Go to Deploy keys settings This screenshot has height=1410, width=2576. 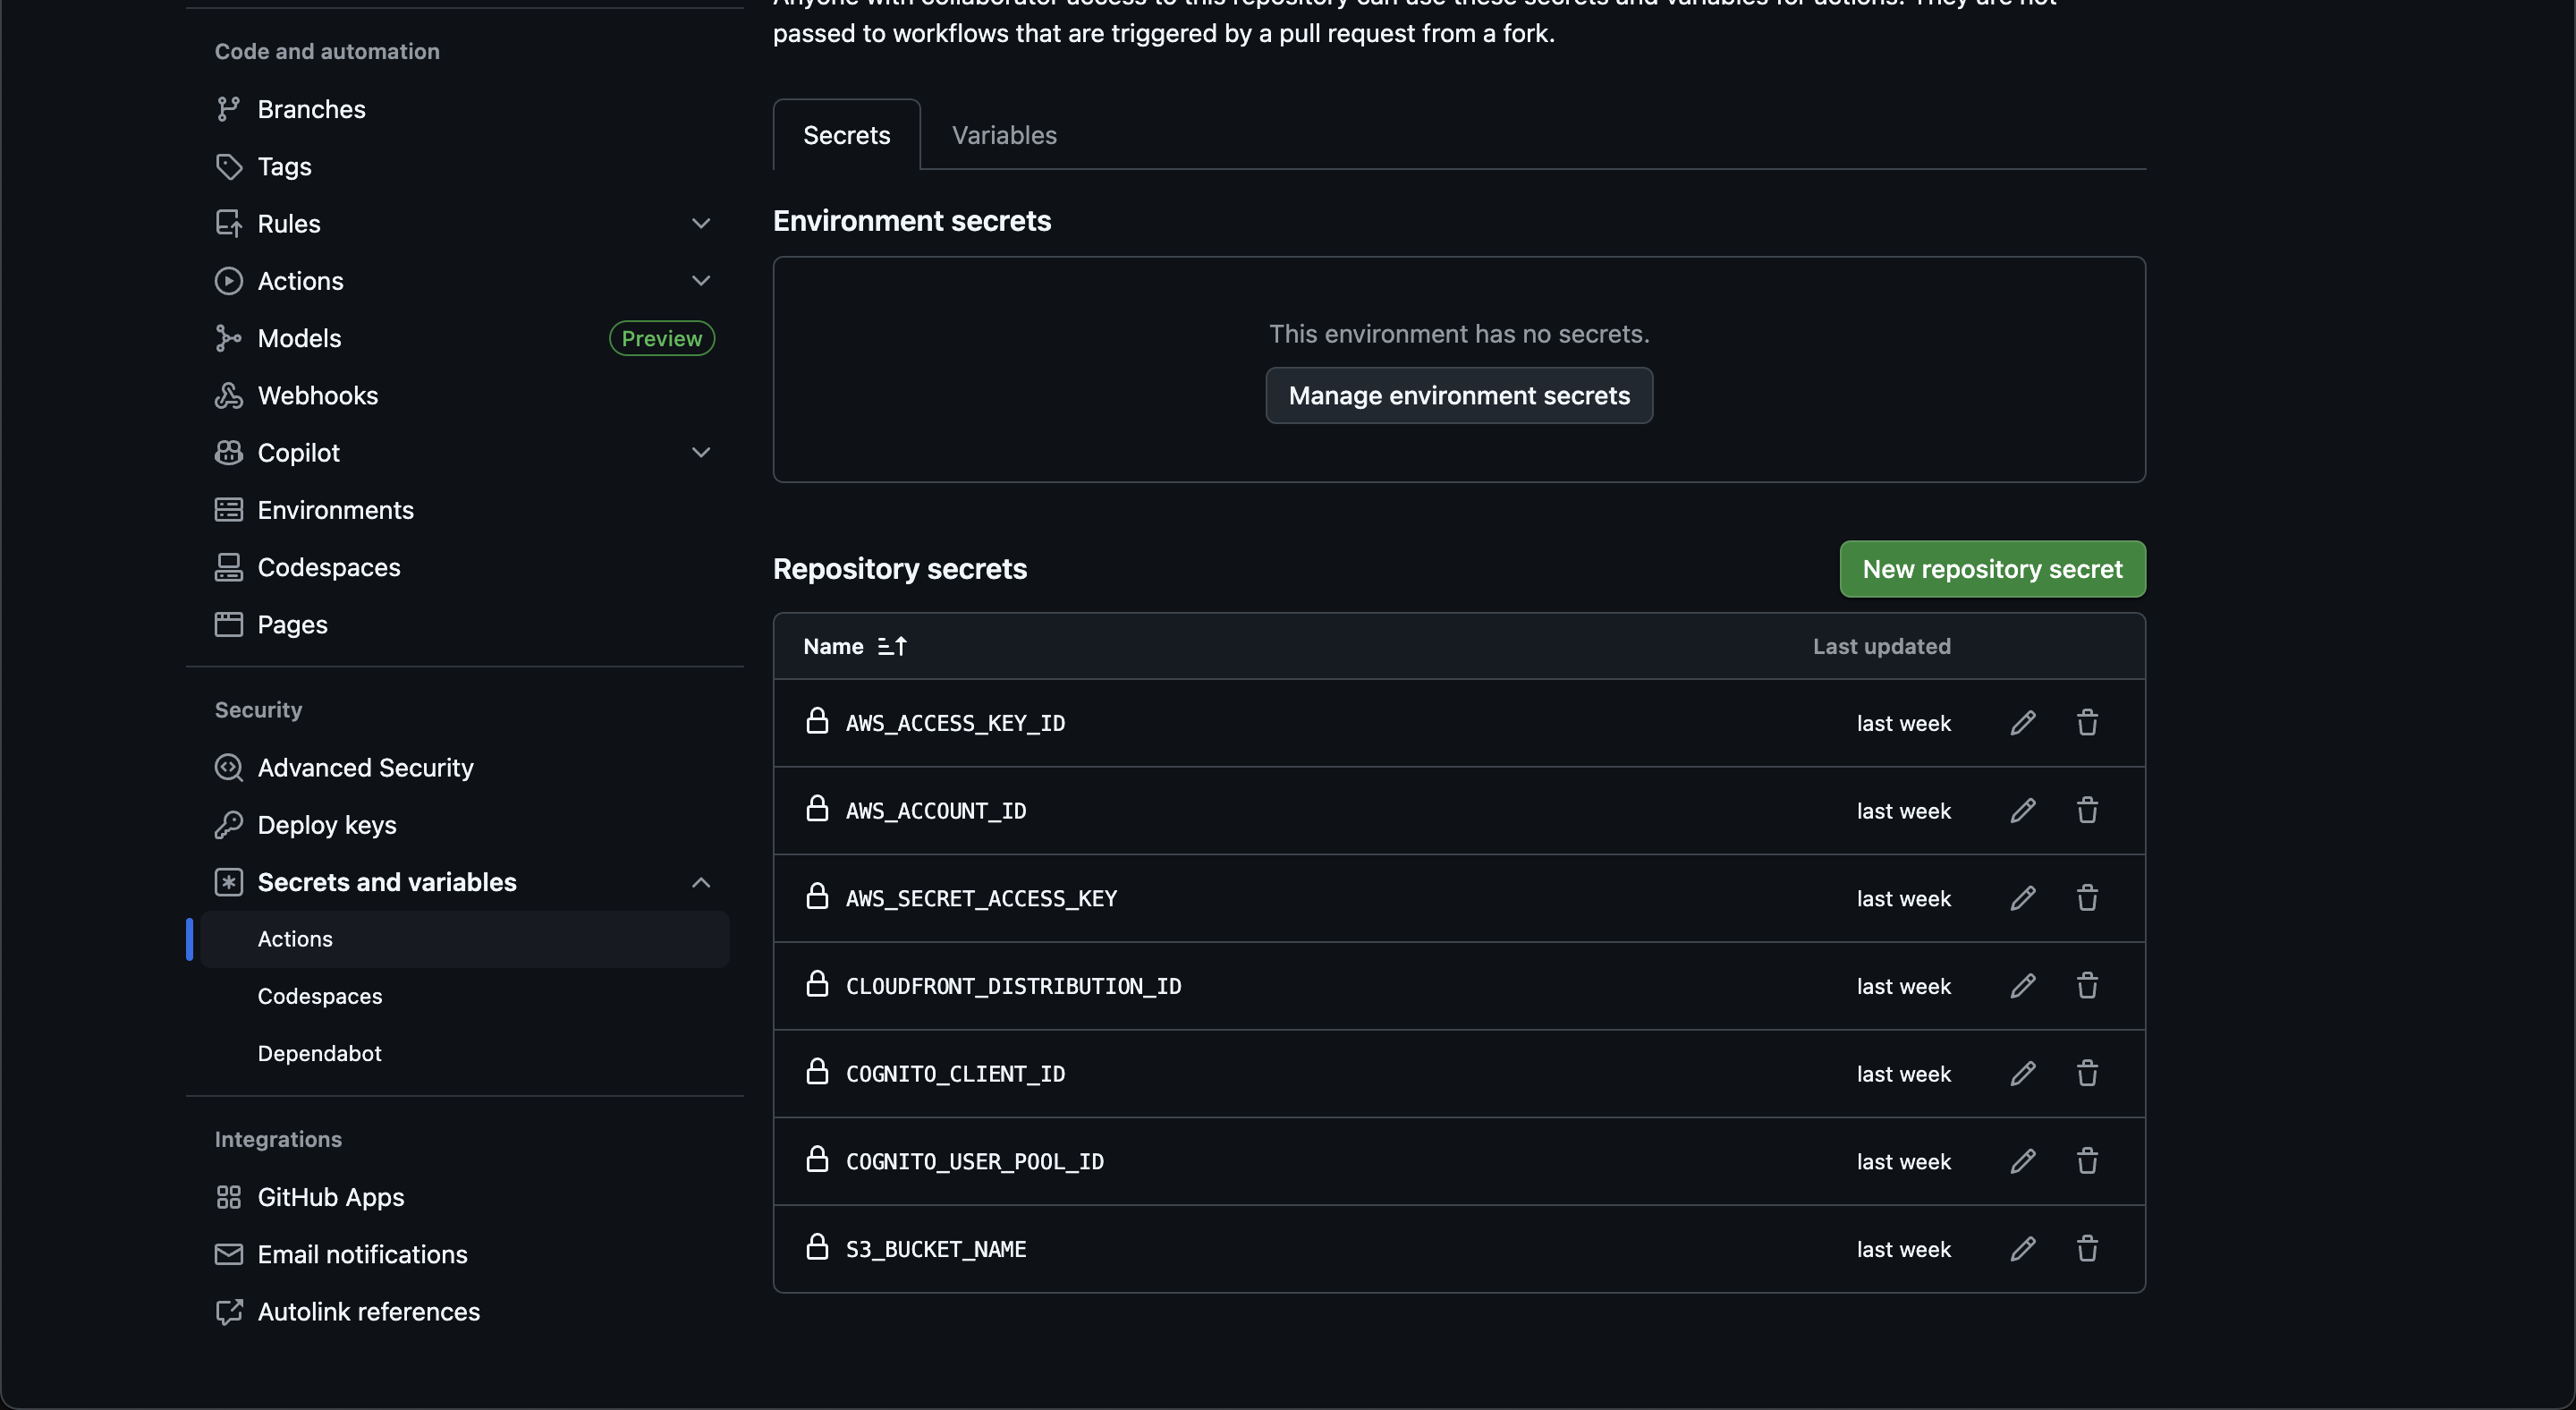coord(326,825)
